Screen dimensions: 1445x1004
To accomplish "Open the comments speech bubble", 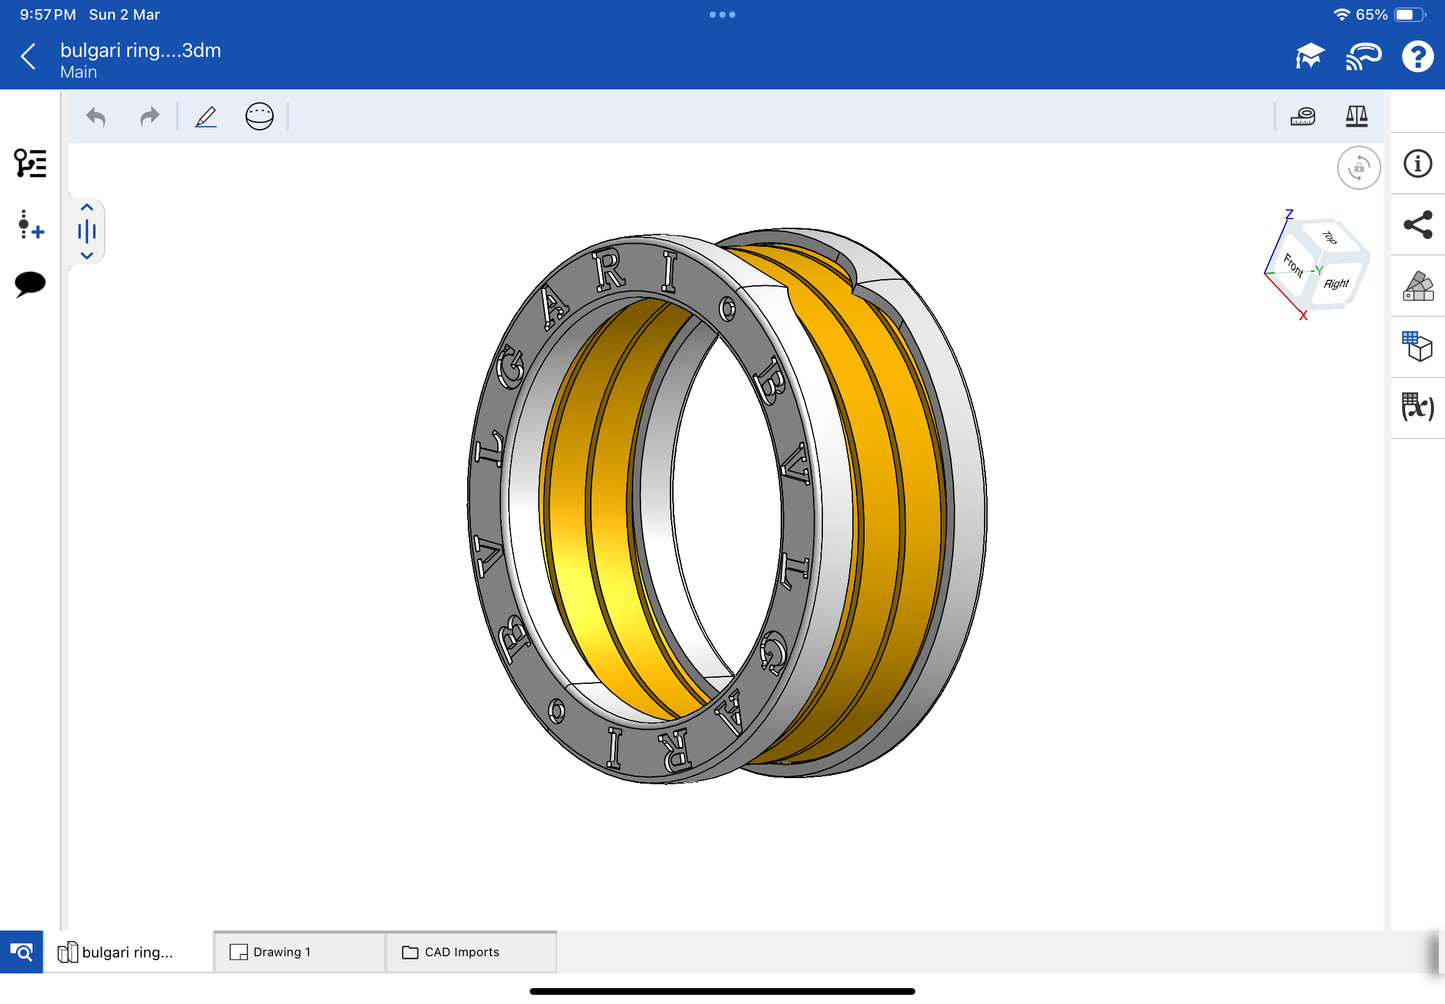I will (30, 284).
